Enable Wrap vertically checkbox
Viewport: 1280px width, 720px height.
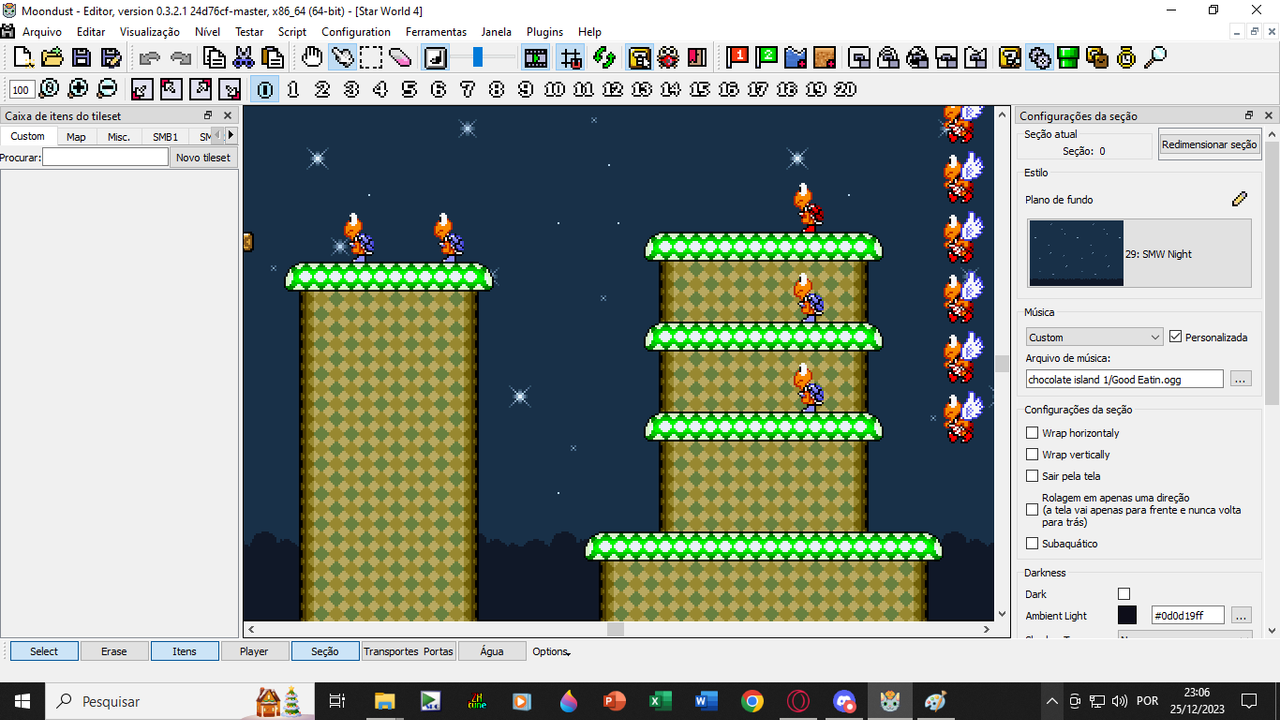click(x=1032, y=455)
